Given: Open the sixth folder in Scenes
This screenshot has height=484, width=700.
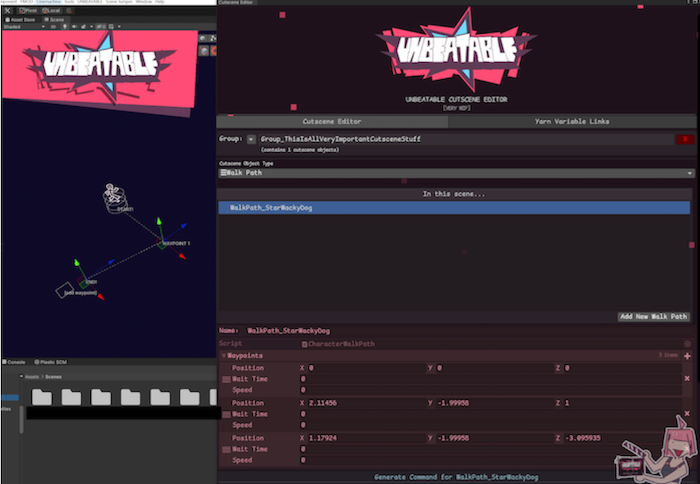Looking at the screenshot, I should (x=189, y=397).
